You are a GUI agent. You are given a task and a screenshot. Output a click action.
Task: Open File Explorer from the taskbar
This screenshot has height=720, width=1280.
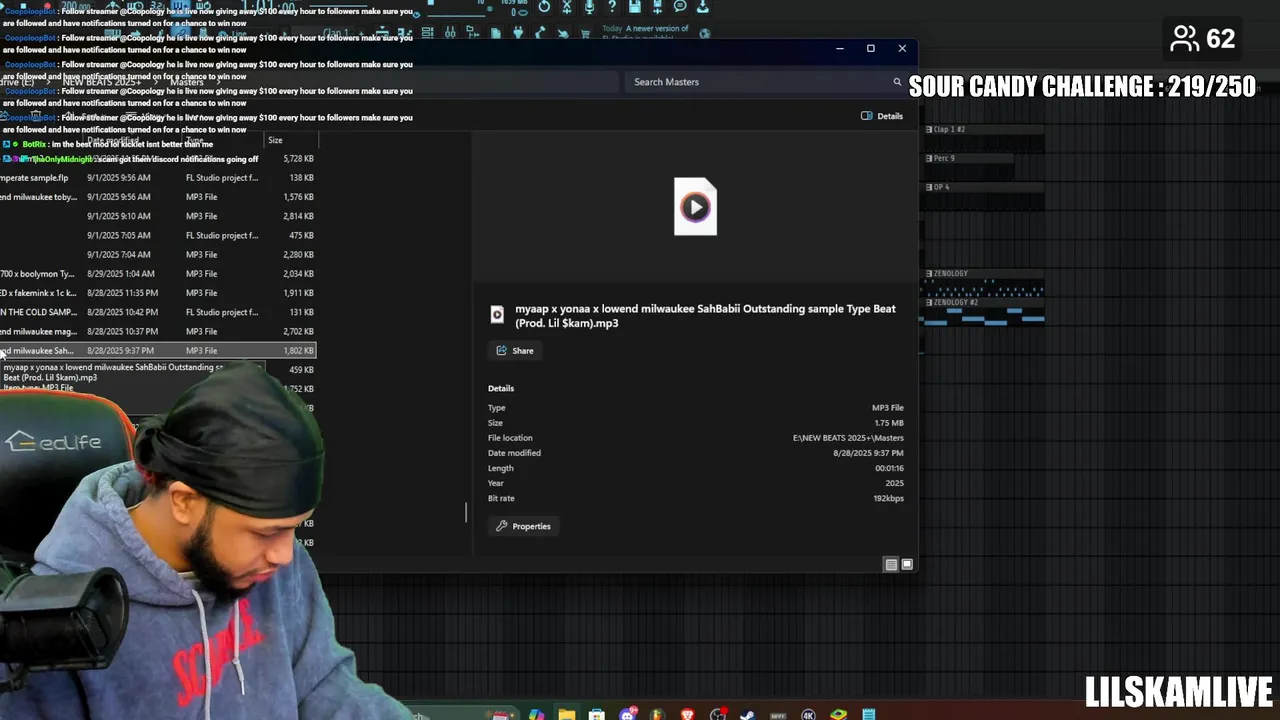coord(567,713)
